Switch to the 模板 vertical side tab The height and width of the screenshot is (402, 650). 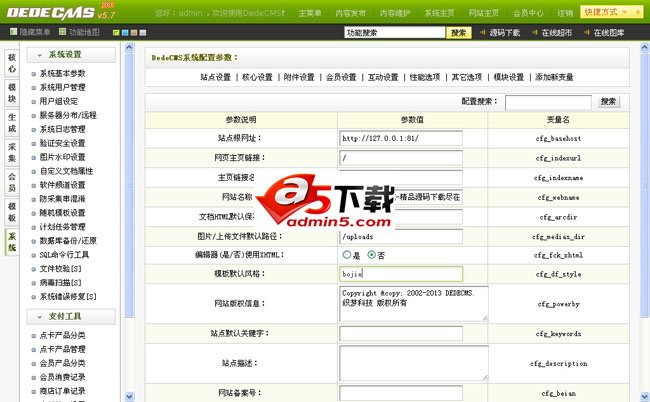pos(12,212)
